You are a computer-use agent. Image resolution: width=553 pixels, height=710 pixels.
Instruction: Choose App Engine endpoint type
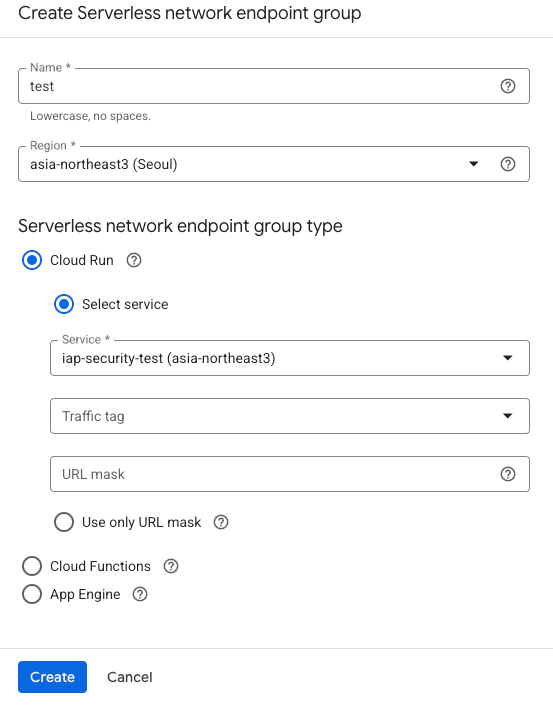tap(32, 594)
